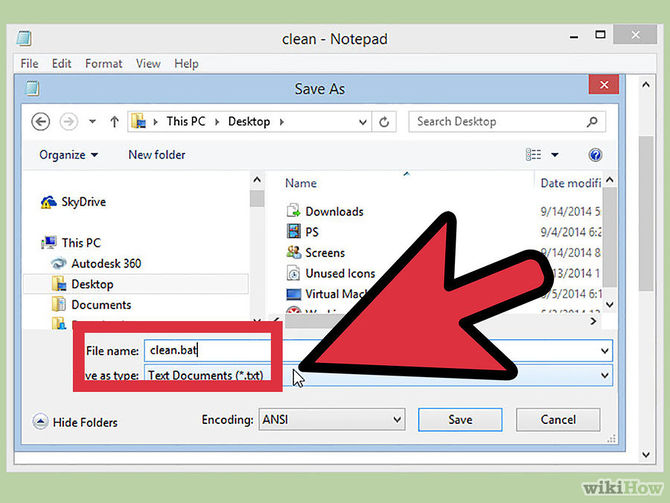This screenshot has width=670, height=503.
Task: Click the Date modified column header
Action: point(570,183)
